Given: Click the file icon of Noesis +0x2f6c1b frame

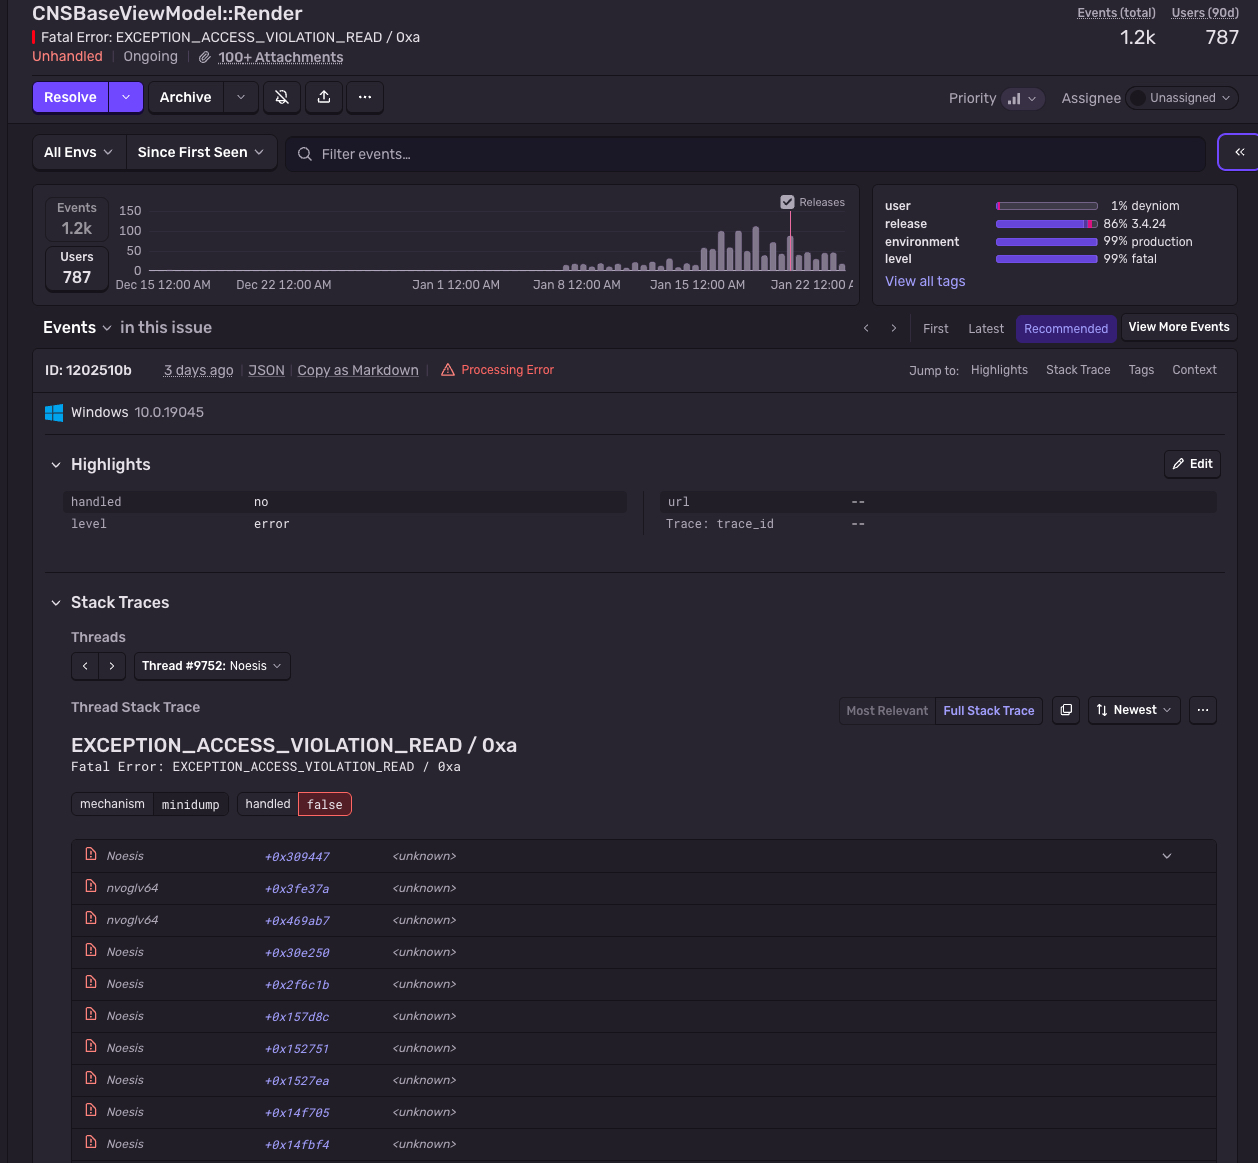Looking at the screenshot, I should click(x=91, y=982).
